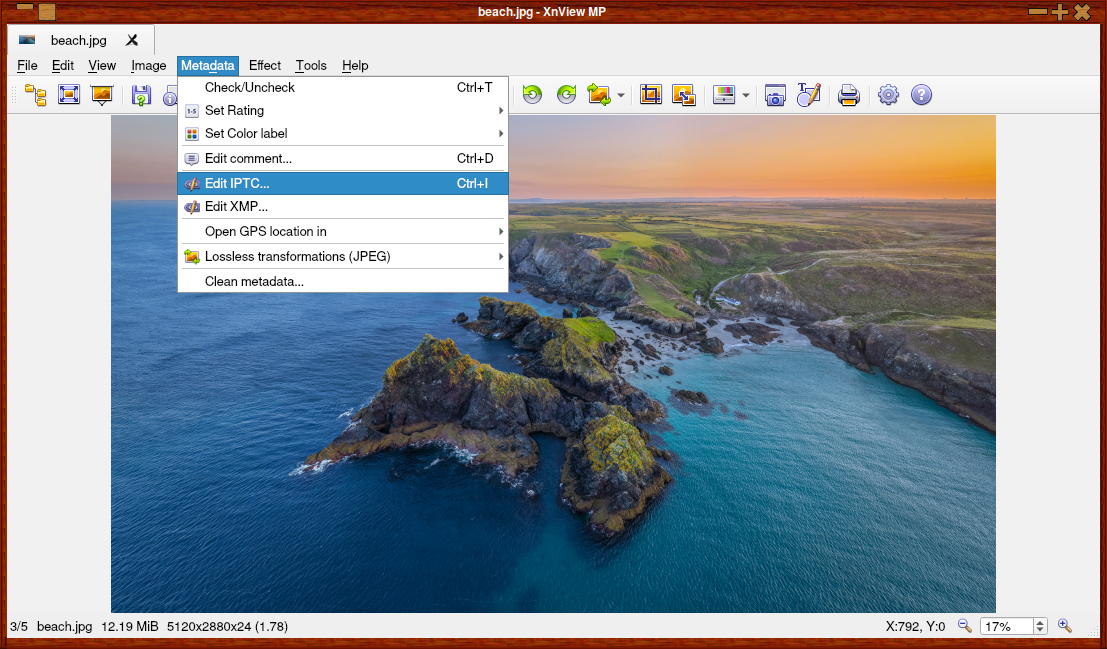Print the beach.jpg image
This screenshot has height=649, width=1107.
tap(849, 94)
